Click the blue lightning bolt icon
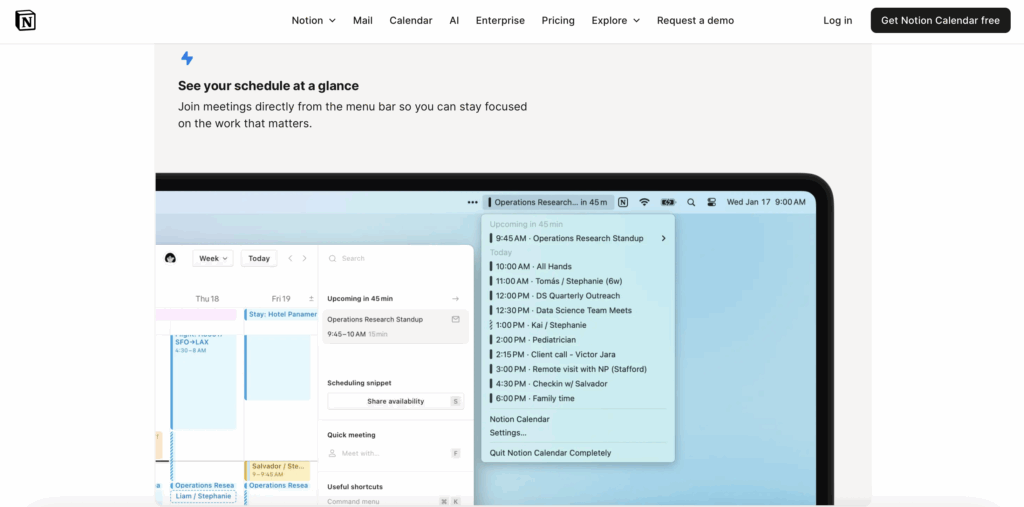The width and height of the screenshot is (1024, 507). pos(187,58)
